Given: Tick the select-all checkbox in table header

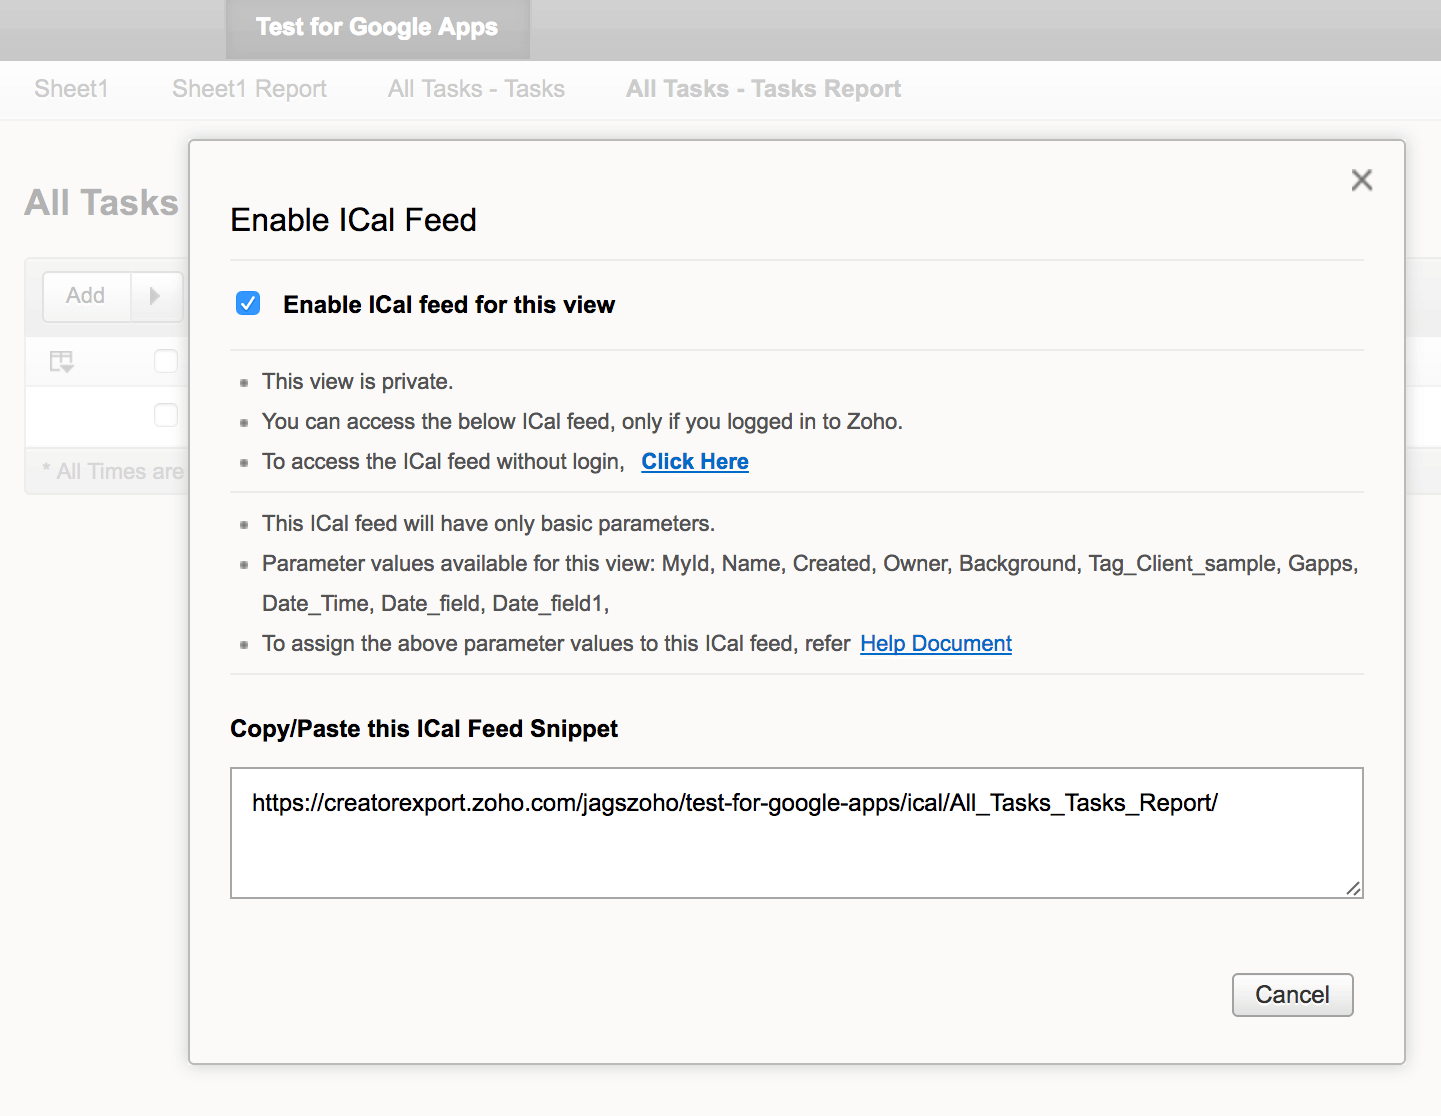Looking at the screenshot, I should (166, 361).
